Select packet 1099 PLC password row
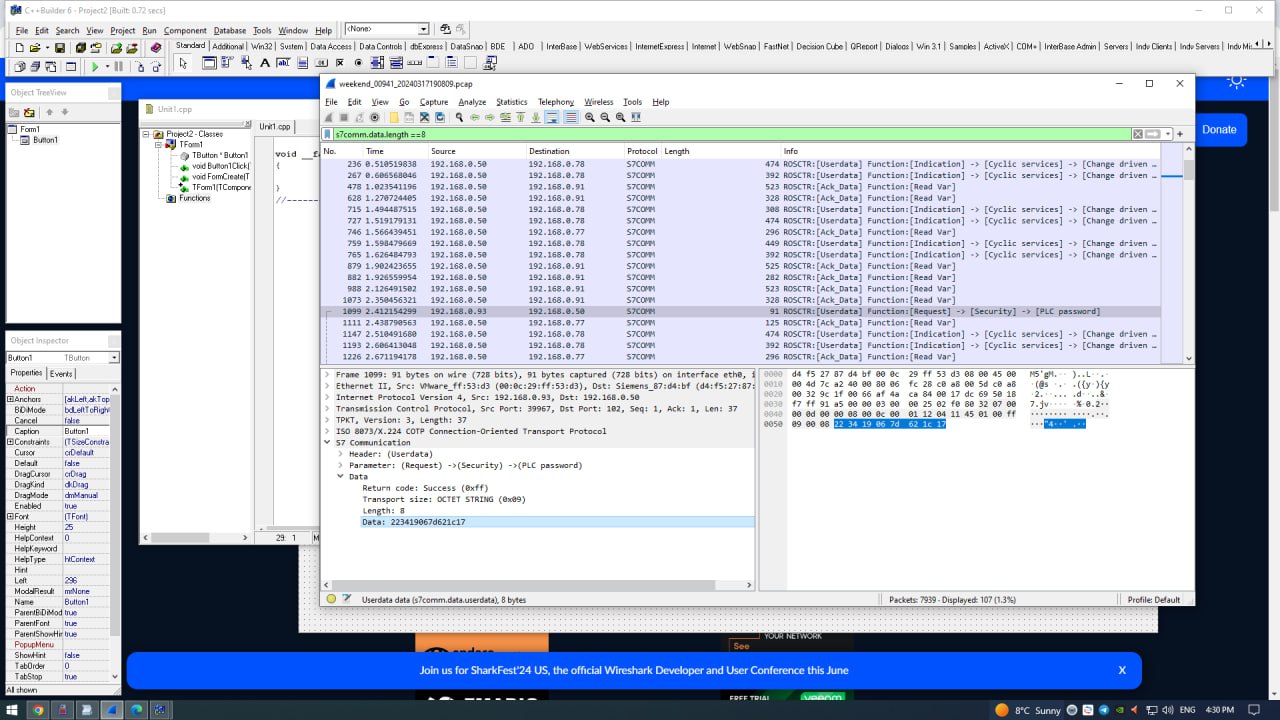1280x720 pixels. click(740, 311)
